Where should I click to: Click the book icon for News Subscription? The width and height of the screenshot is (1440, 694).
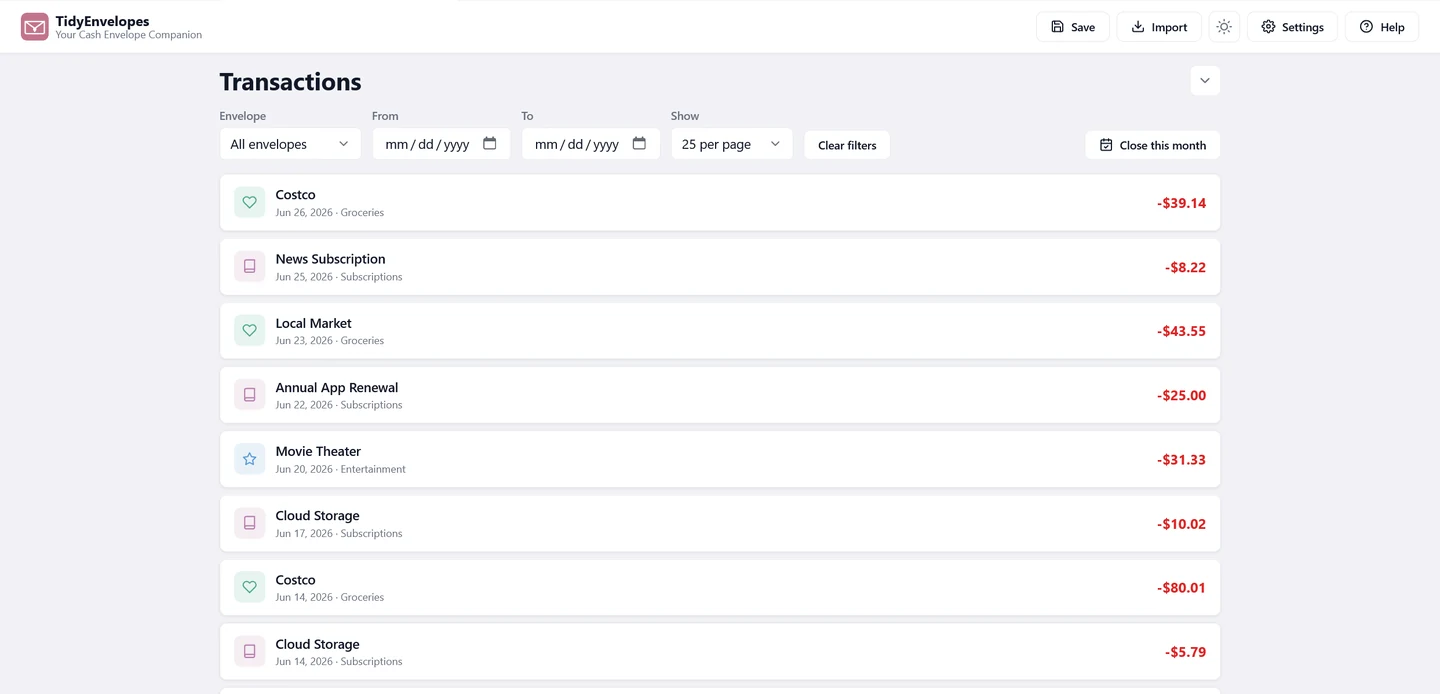[x=250, y=267]
